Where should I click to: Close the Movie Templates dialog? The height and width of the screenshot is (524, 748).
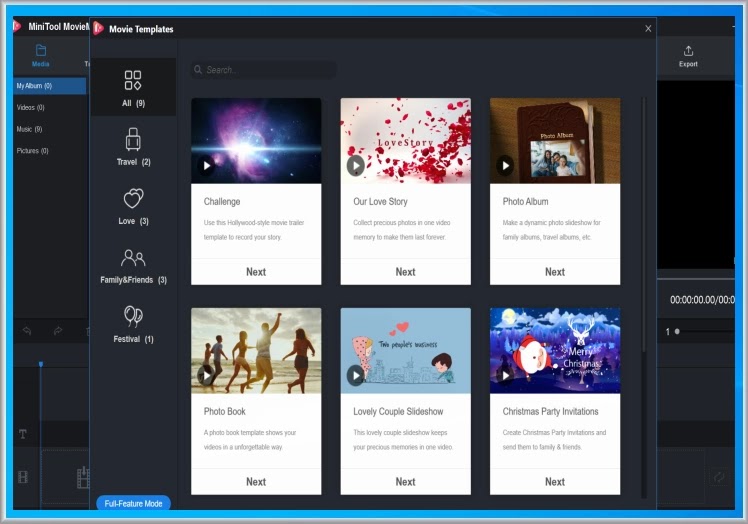point(648,29)
